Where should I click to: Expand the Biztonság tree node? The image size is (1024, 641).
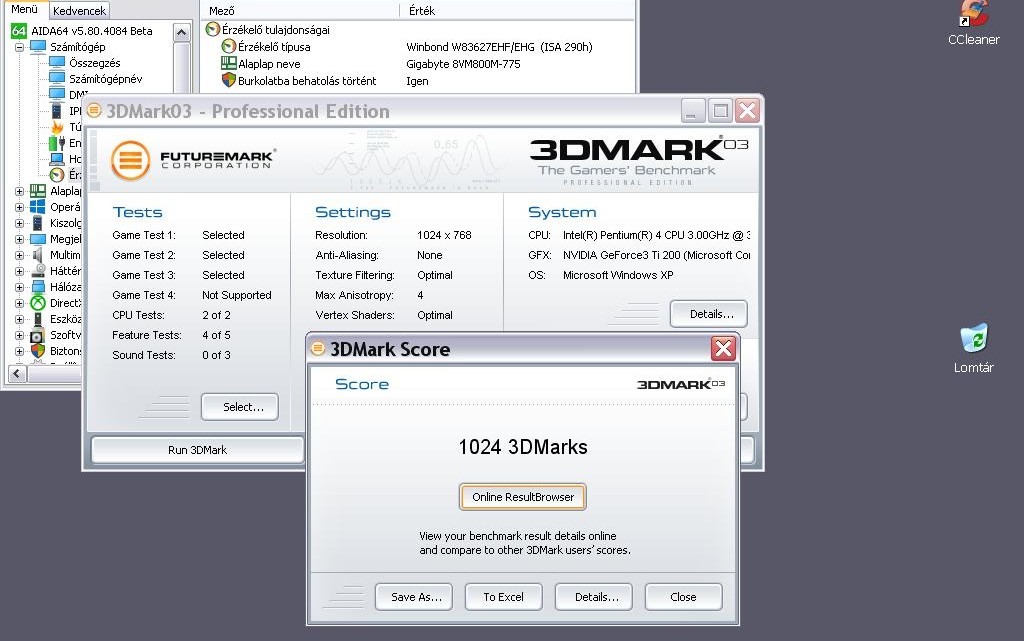click(19, 351)
